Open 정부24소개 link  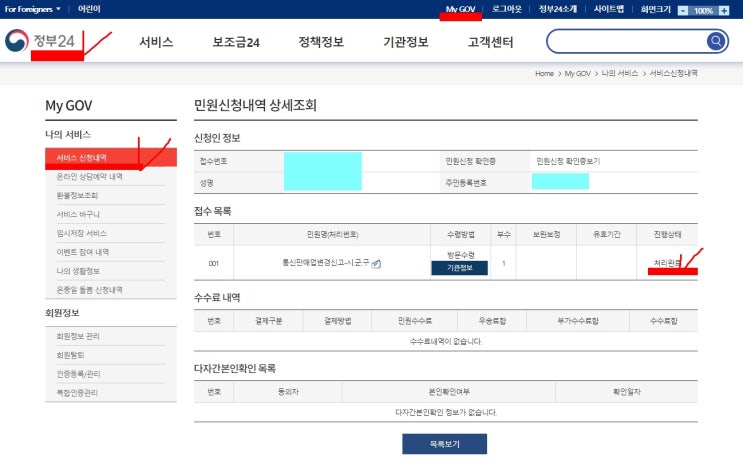coord(558,9)
